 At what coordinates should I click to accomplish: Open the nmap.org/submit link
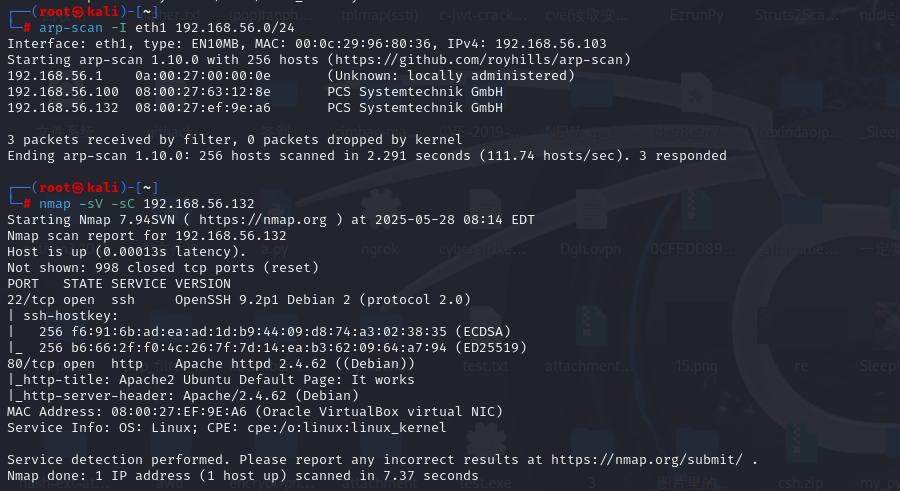point(646,460)
